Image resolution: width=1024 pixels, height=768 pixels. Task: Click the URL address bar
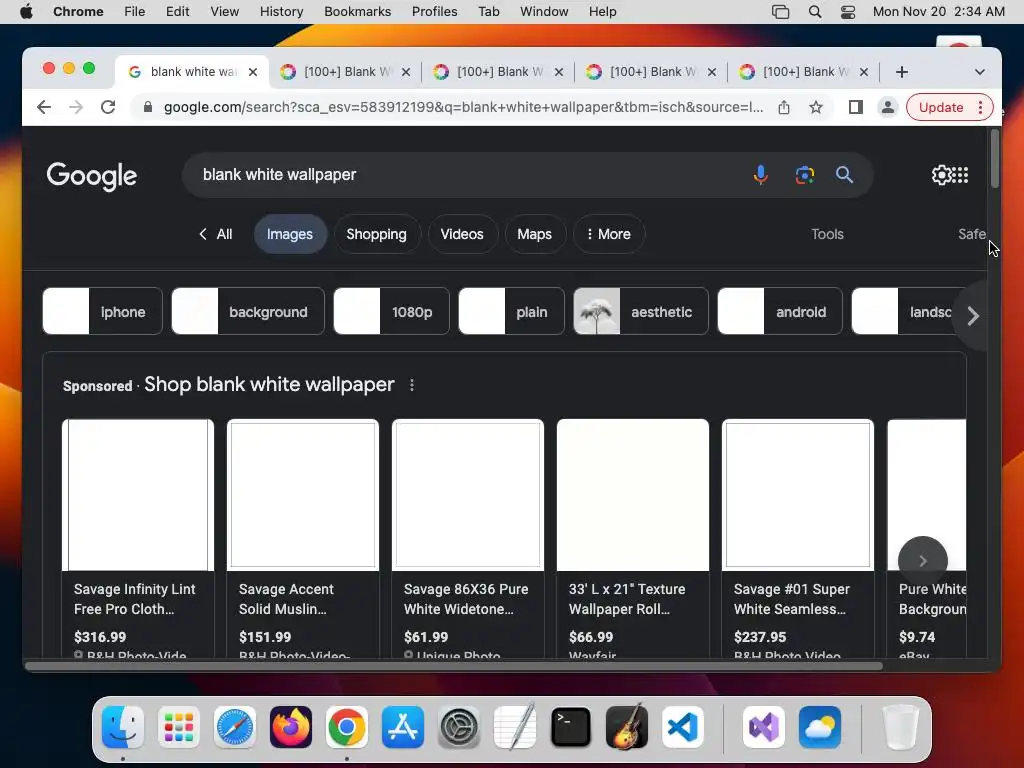click(x=462, y=107)
